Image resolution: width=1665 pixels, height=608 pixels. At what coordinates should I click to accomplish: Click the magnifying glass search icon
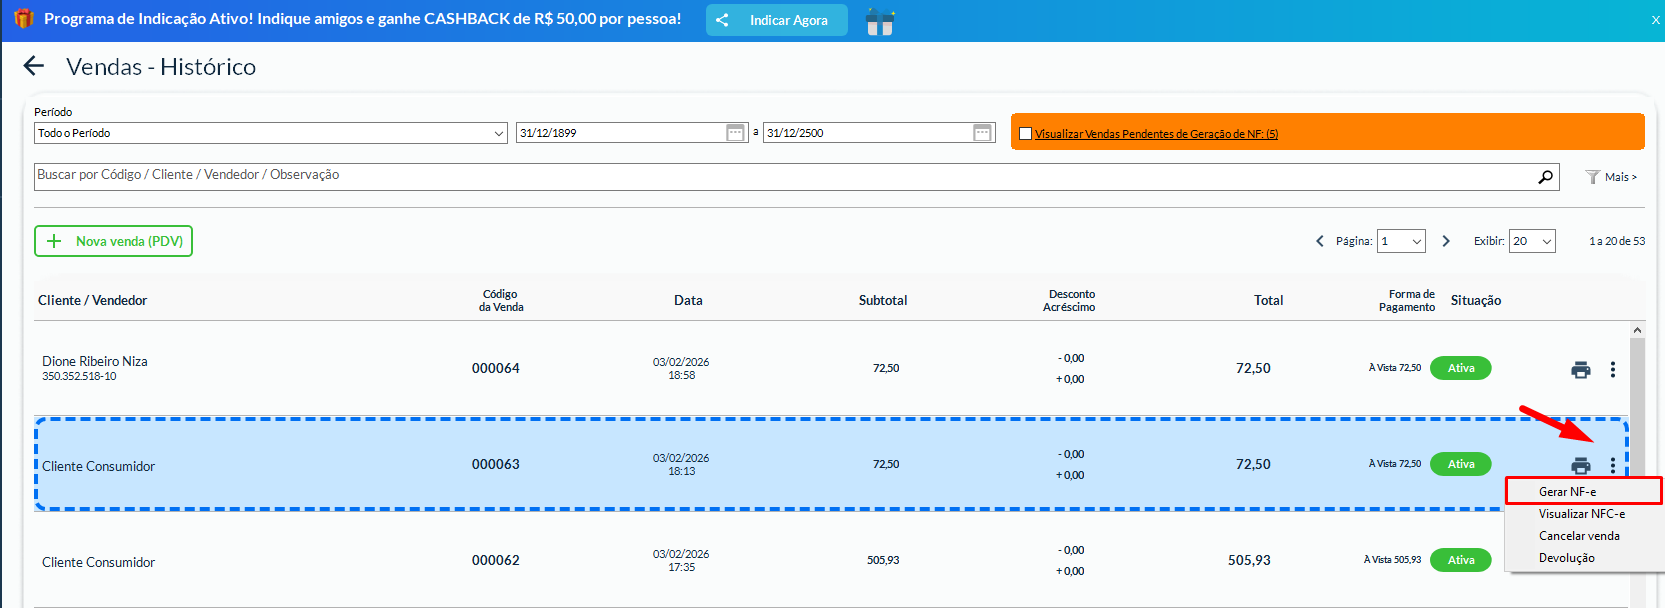[x=1545, y=177]
